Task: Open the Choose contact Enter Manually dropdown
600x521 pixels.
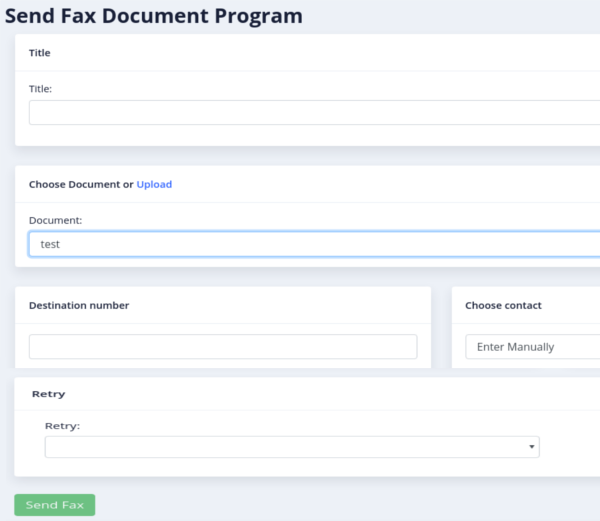Action: pos(533,347)
